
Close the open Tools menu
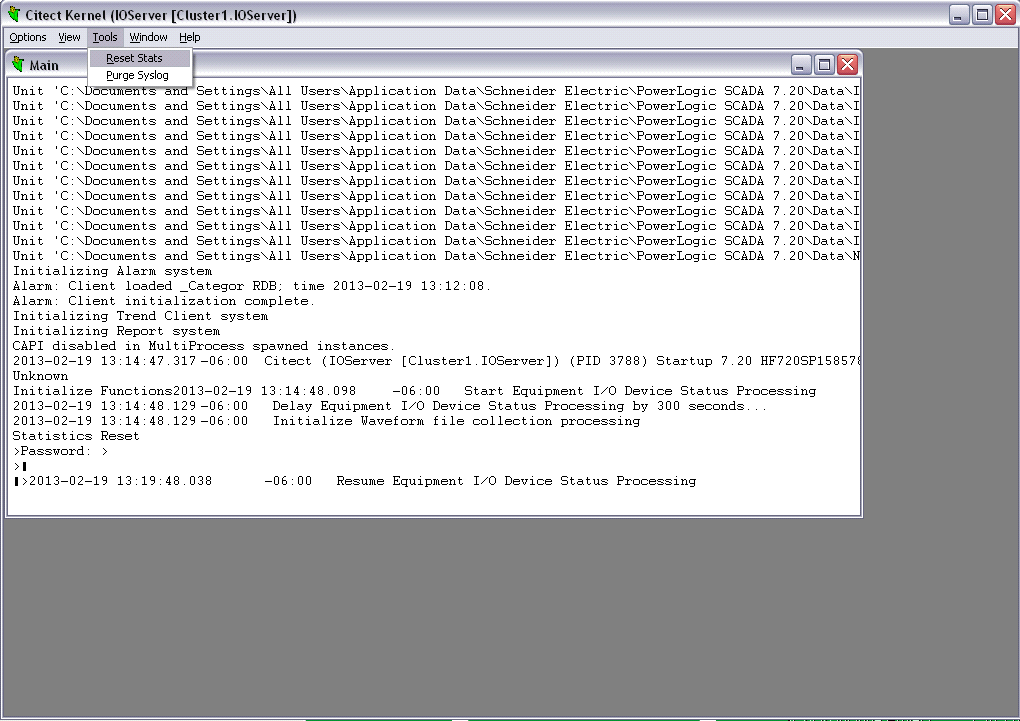coord(105,37)
